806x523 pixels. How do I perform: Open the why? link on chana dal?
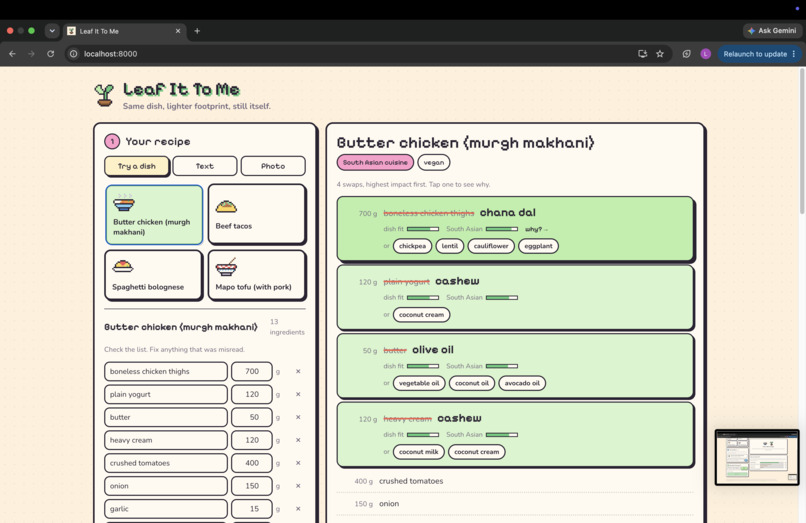pos(536,229)
